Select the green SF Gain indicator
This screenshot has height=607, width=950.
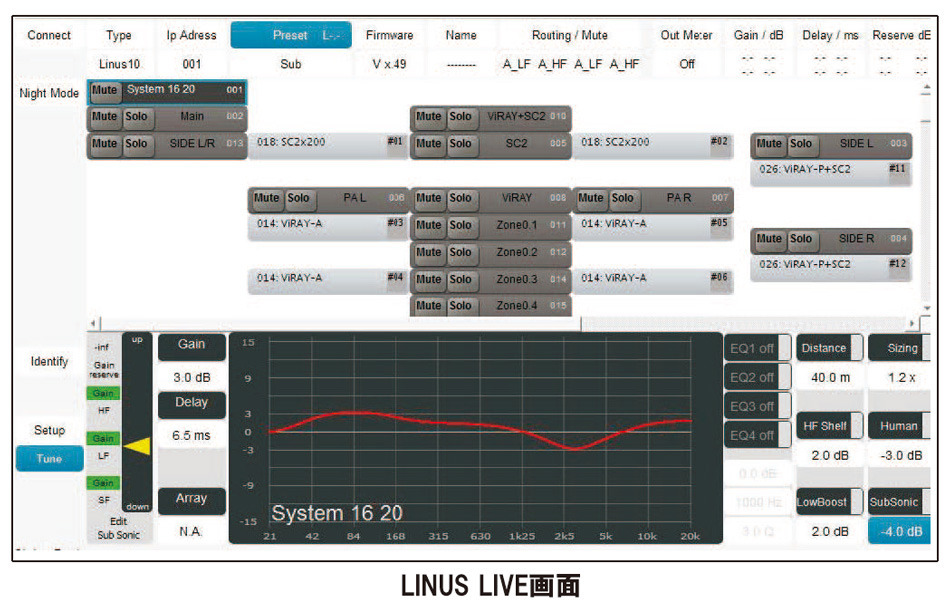click(x=103, y=483)
